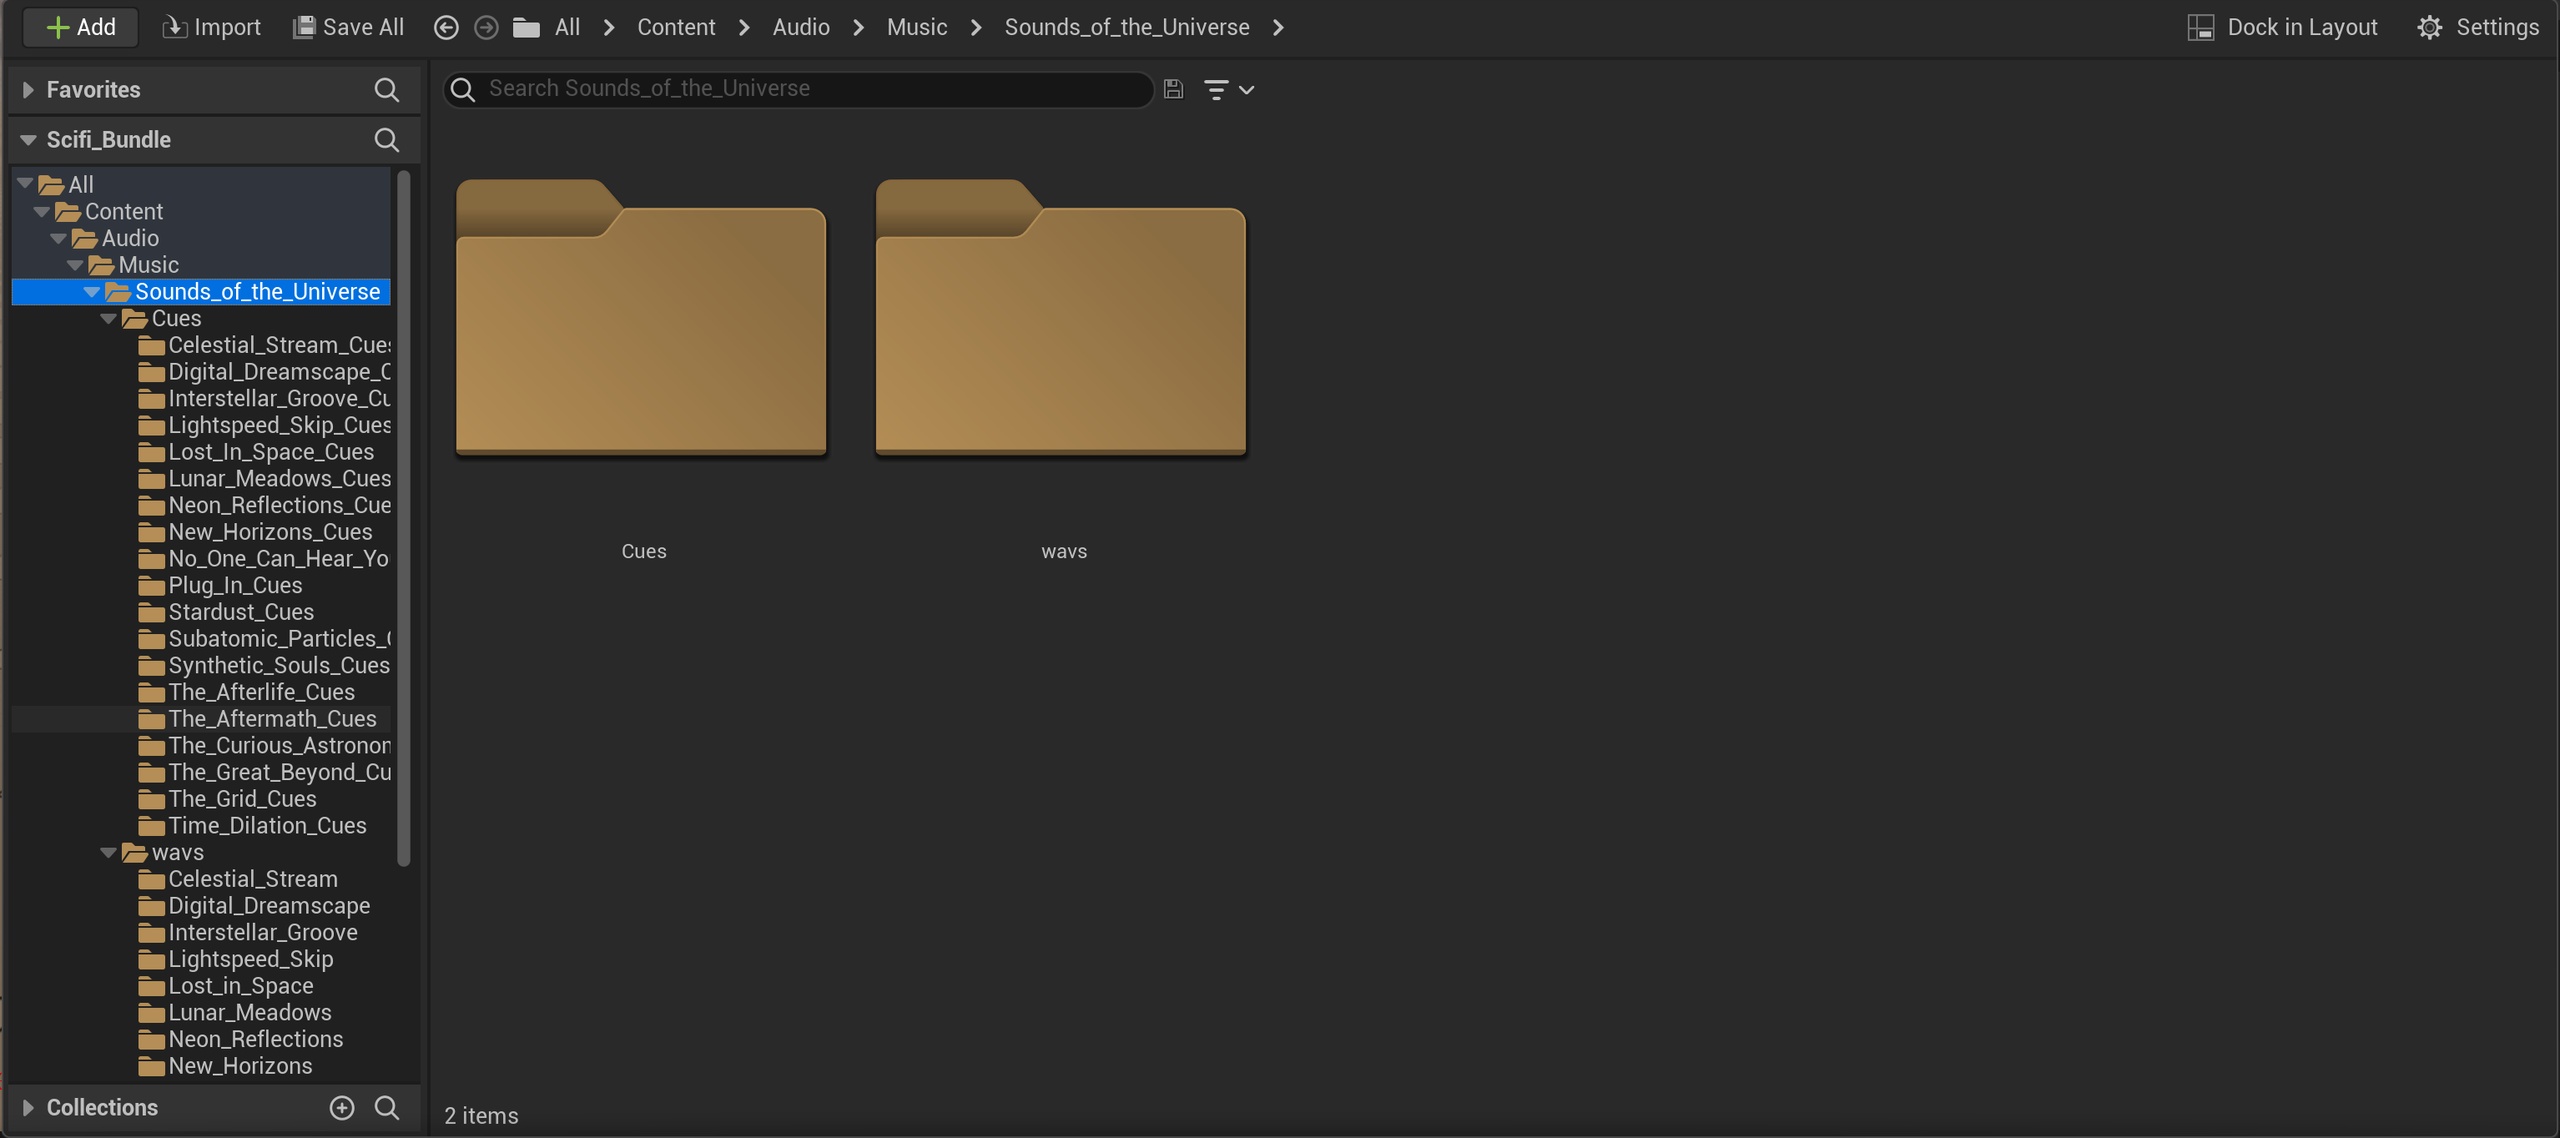Click Dock in Layout
The height and width of the screenshot is (1138, 2560).
click(2282, 27)
